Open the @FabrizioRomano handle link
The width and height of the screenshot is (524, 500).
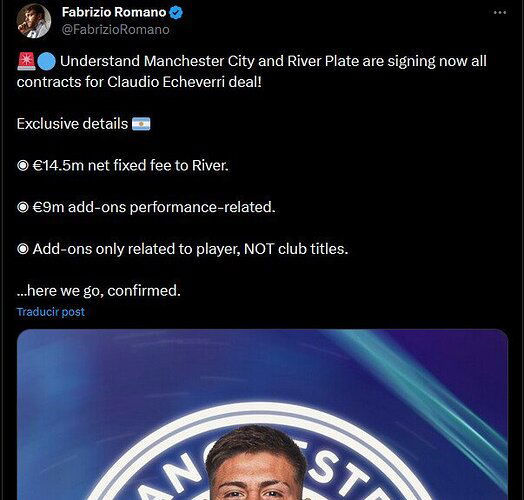(x=116, y=29)
